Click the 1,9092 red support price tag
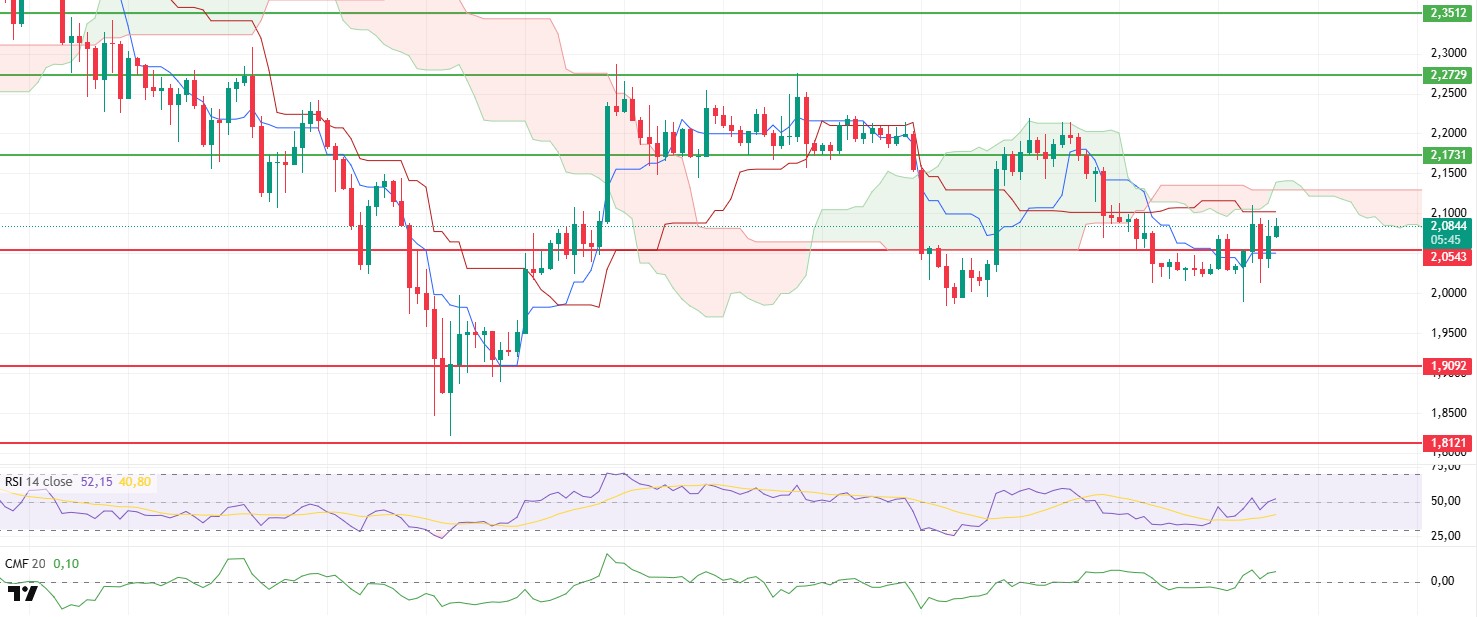Screen dimensions: 1477x617 click(x=1447, y=366)
